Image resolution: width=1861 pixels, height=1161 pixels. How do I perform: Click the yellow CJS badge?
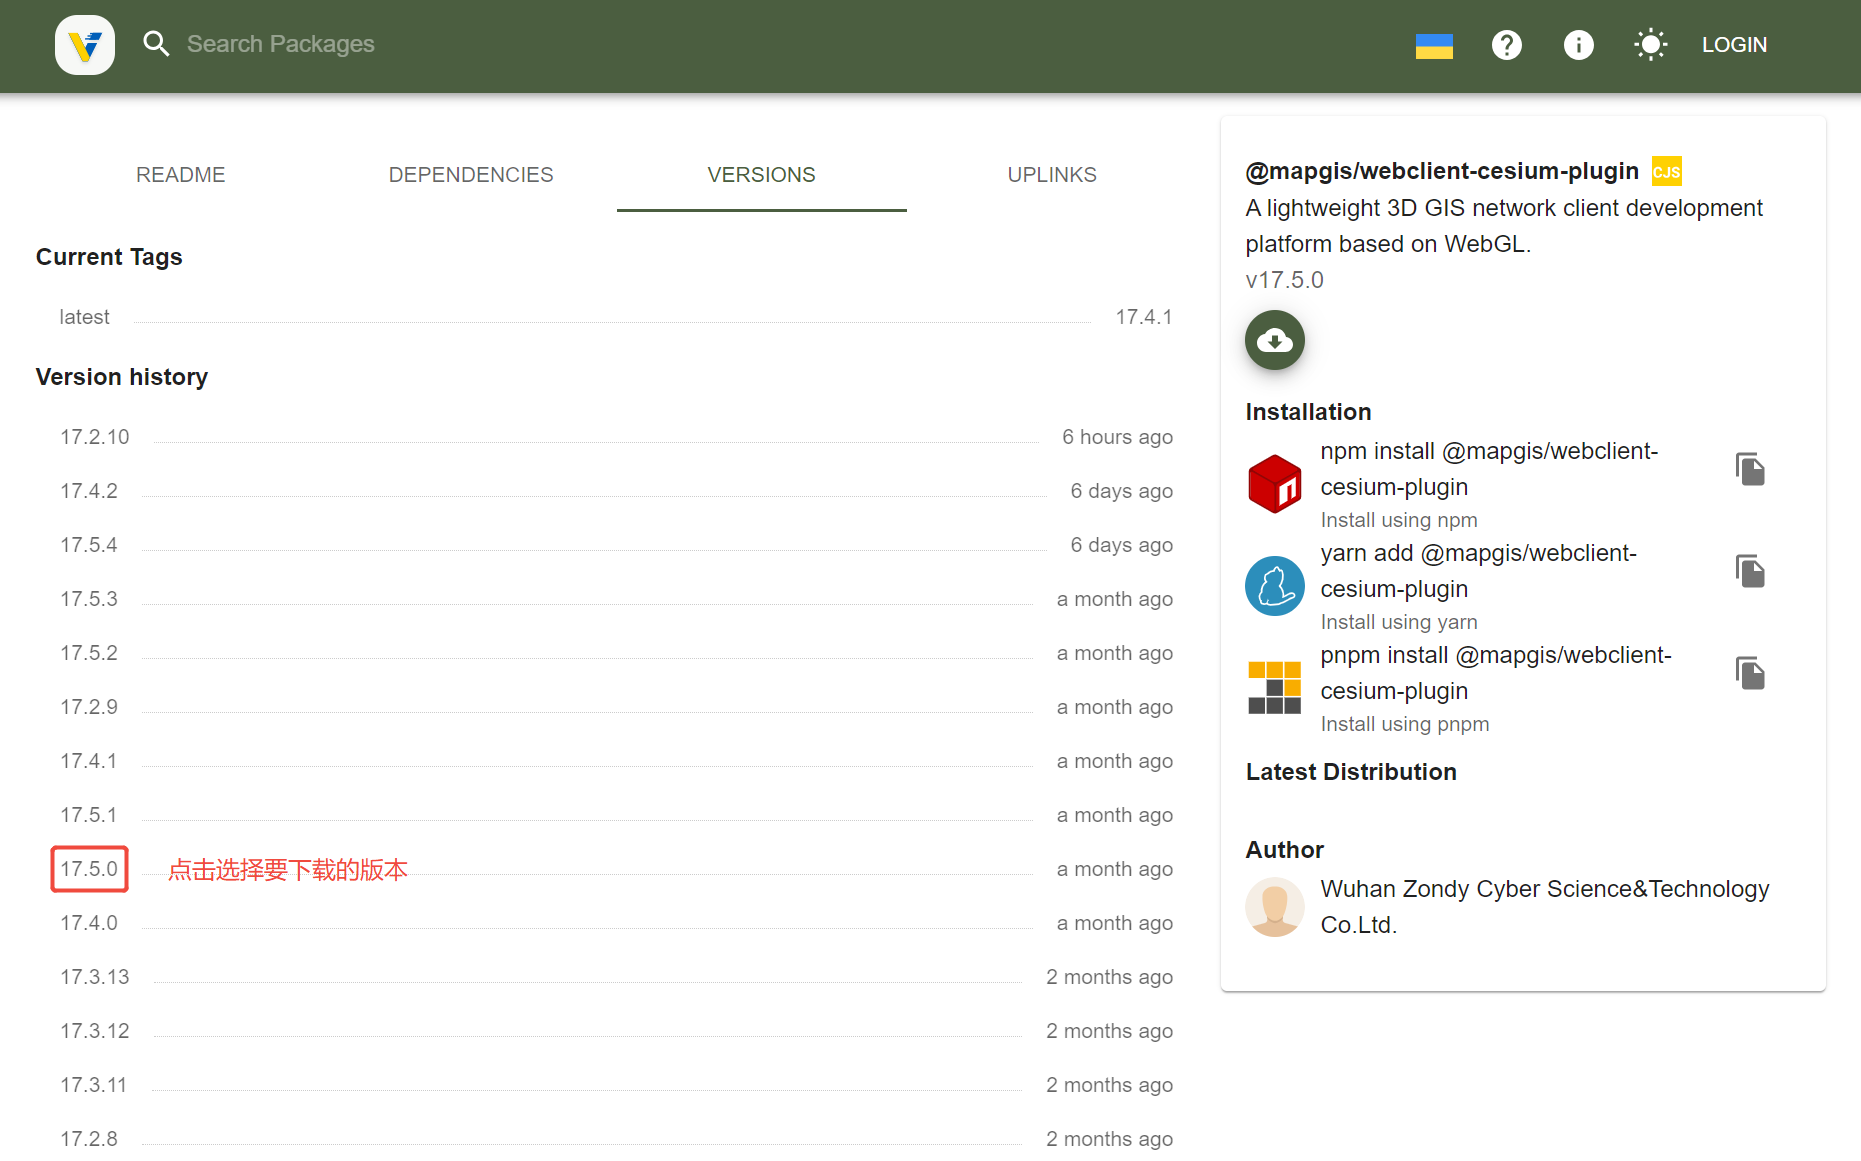[1667, 172]
